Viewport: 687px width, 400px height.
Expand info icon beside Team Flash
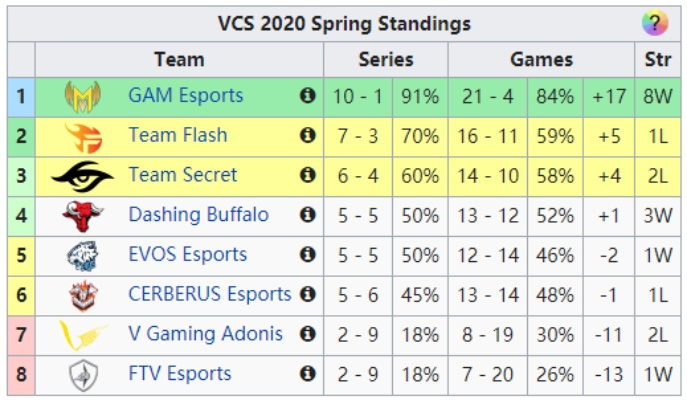click(307, 135)
